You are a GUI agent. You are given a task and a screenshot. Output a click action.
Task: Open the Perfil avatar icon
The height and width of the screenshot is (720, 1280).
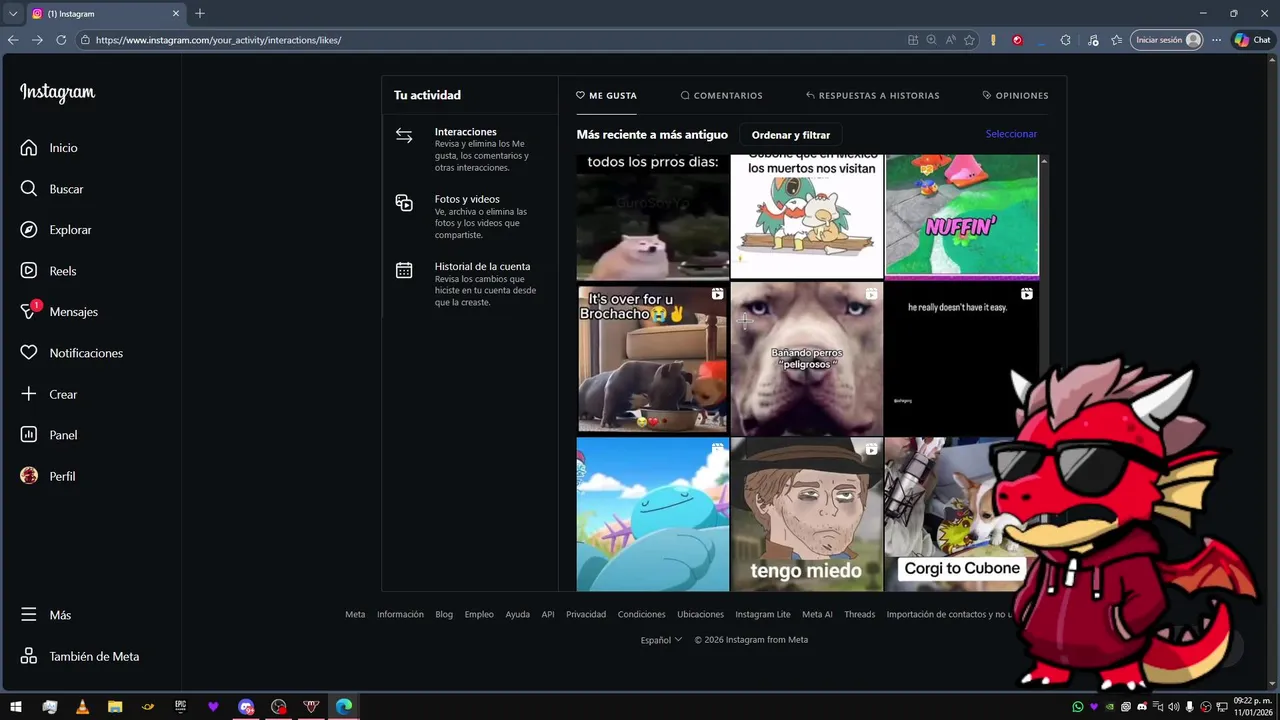click(x=29, y=476)
